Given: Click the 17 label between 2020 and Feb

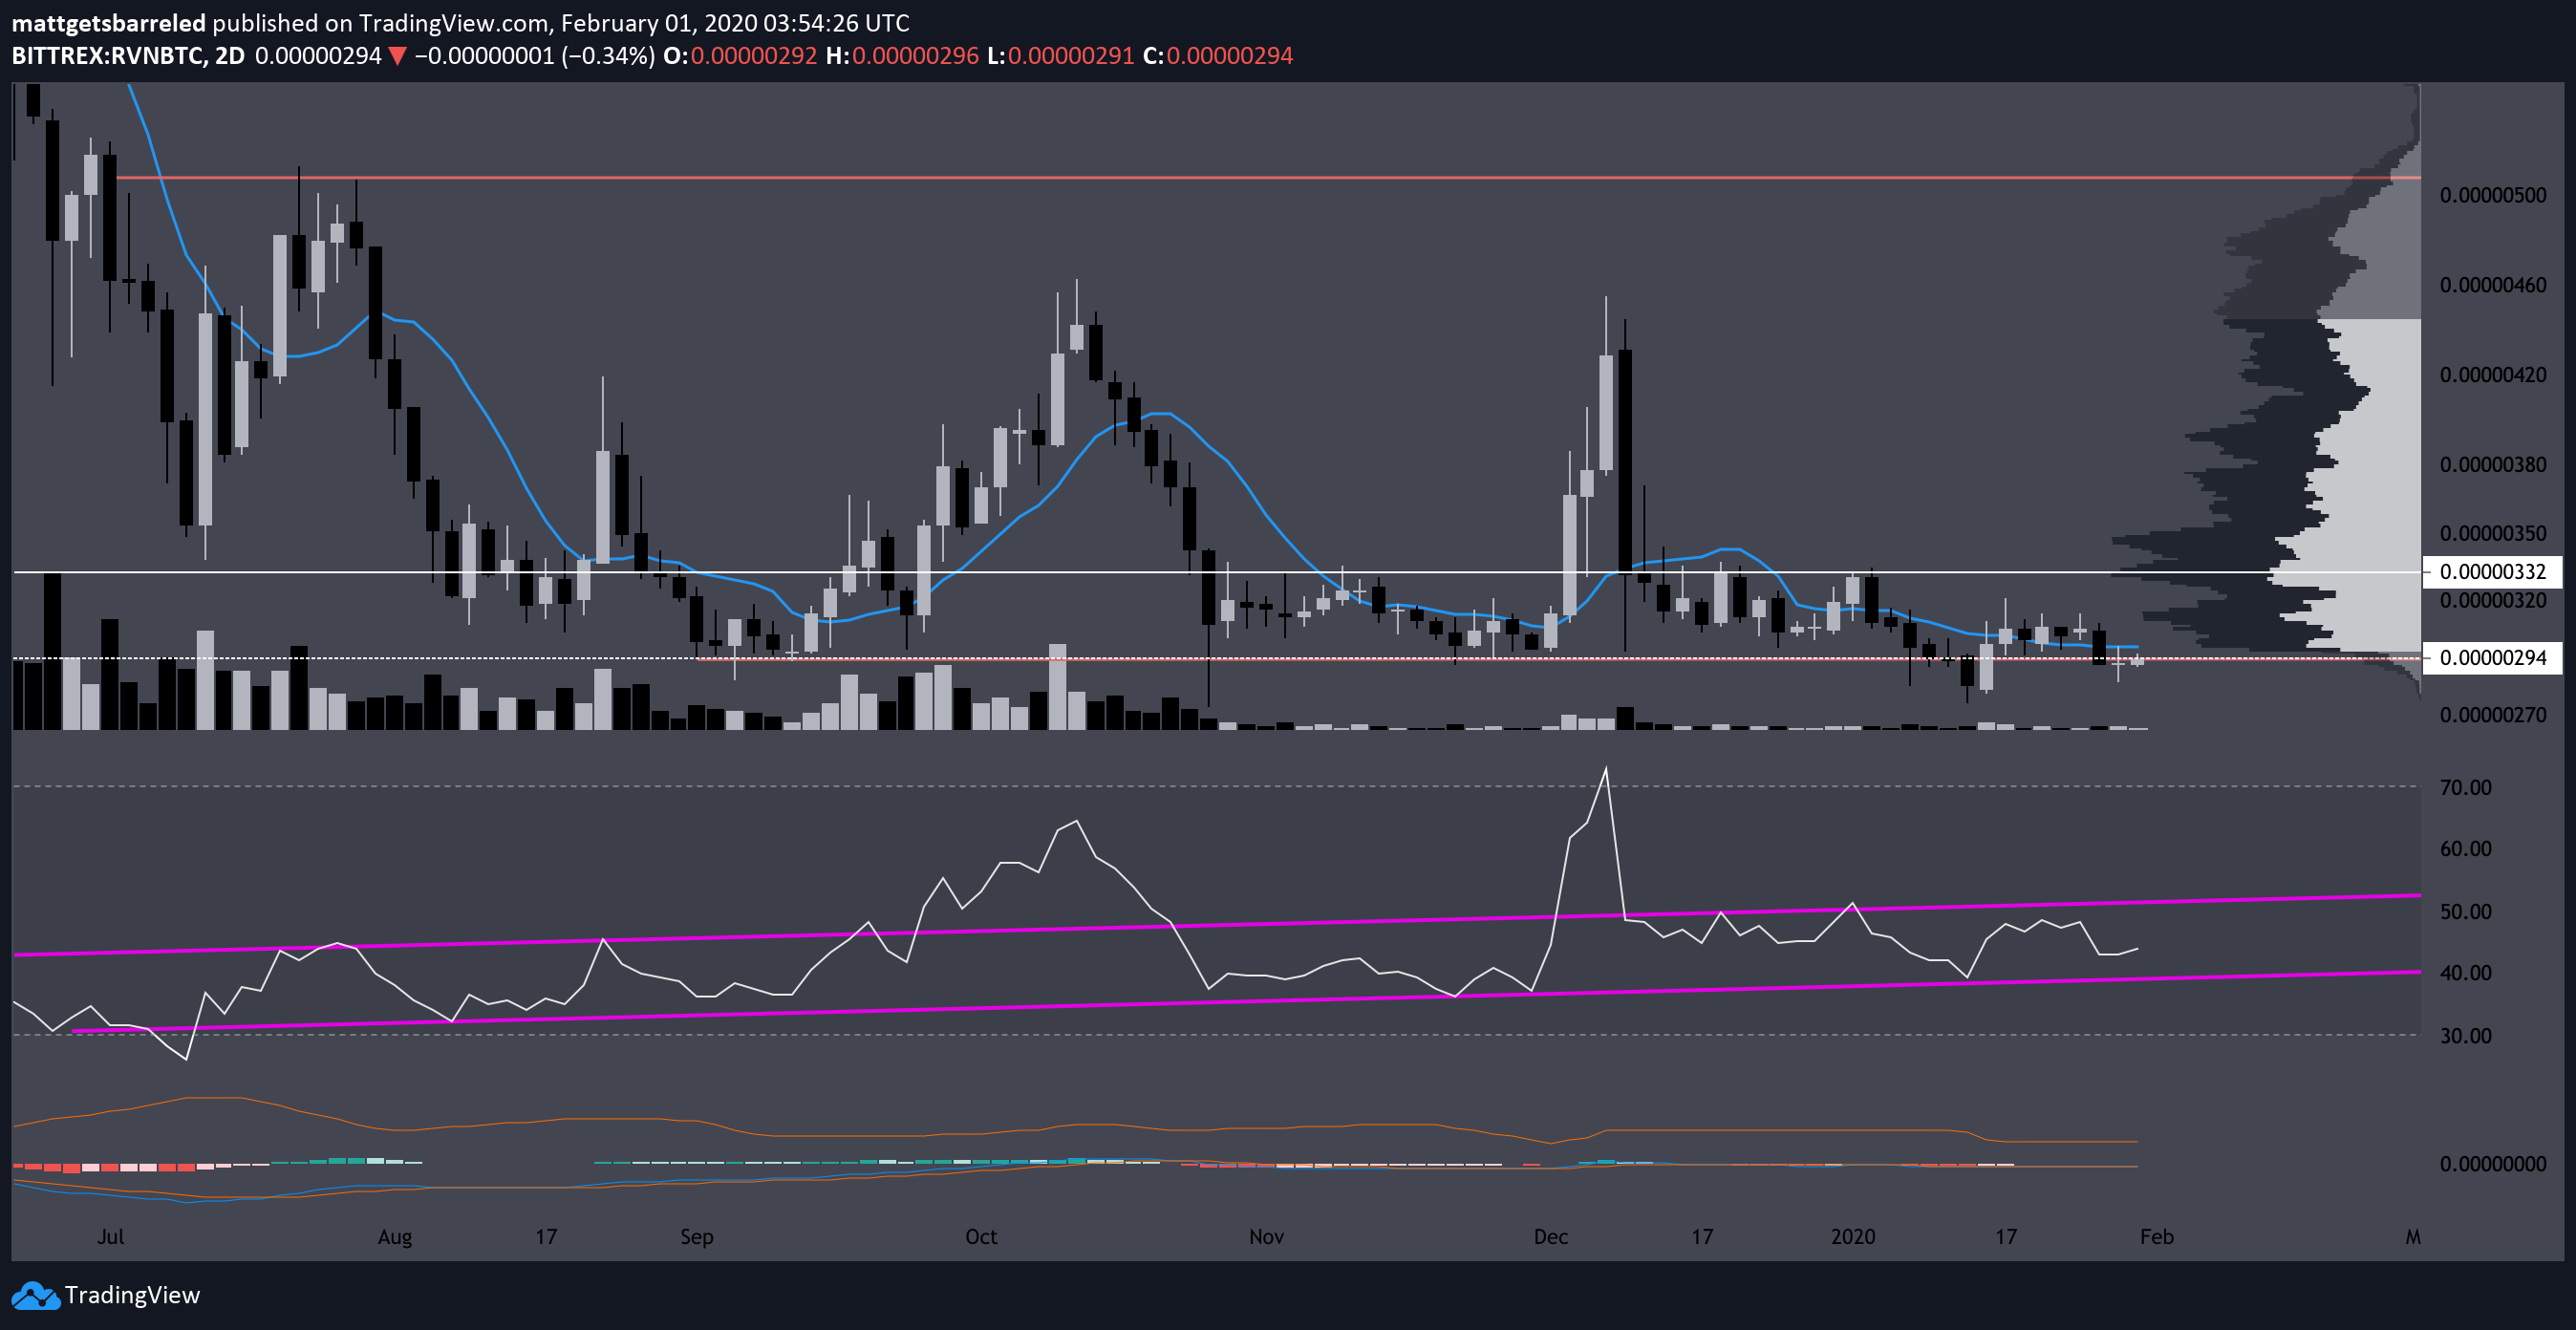Looking at the screenshot, I should pos(2006,1237).
